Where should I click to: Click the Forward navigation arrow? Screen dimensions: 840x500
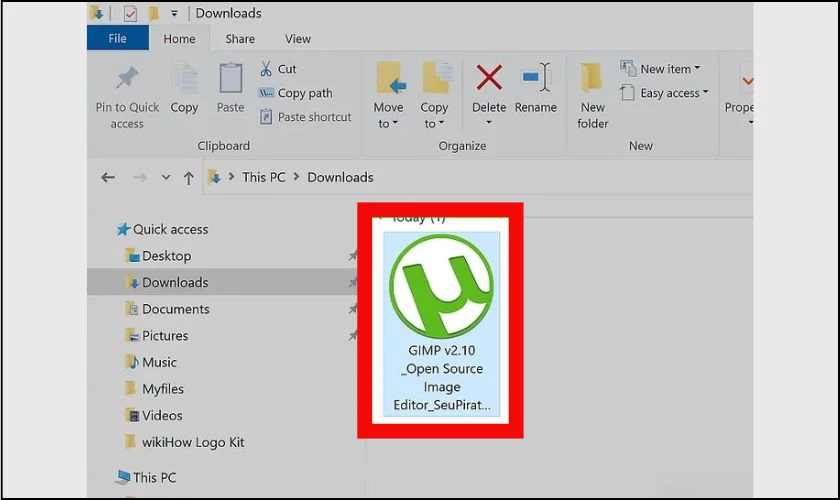139,177
